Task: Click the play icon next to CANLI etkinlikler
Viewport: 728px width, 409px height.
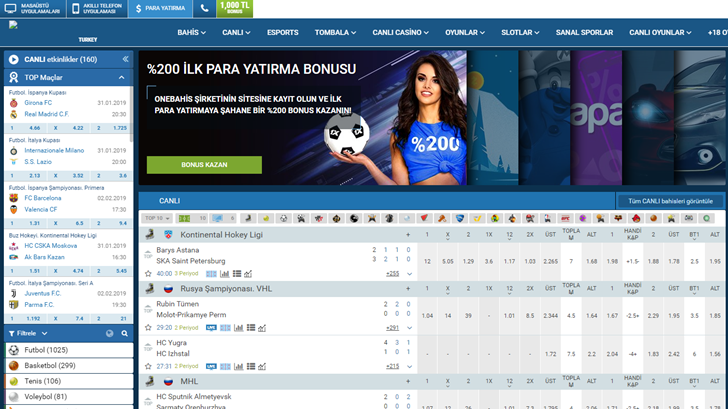Action: tap(13, 59)
